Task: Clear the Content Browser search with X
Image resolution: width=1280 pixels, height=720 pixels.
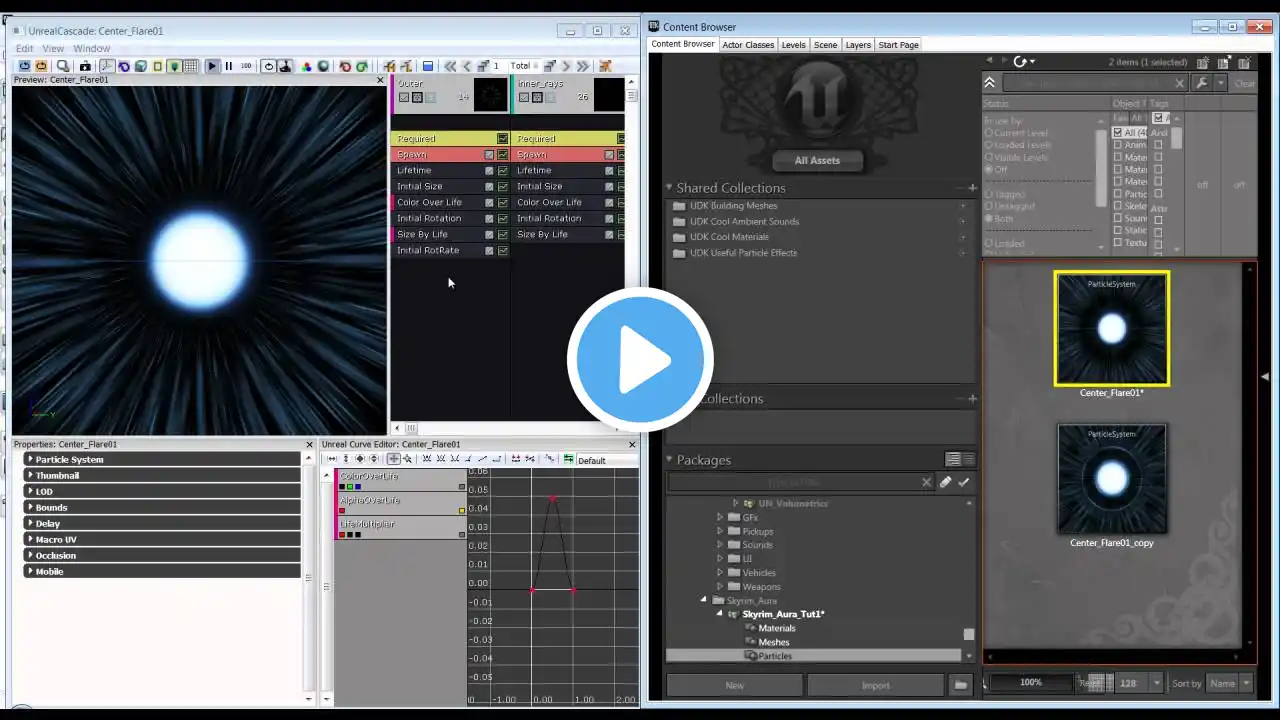Action: pos(1180,84)
